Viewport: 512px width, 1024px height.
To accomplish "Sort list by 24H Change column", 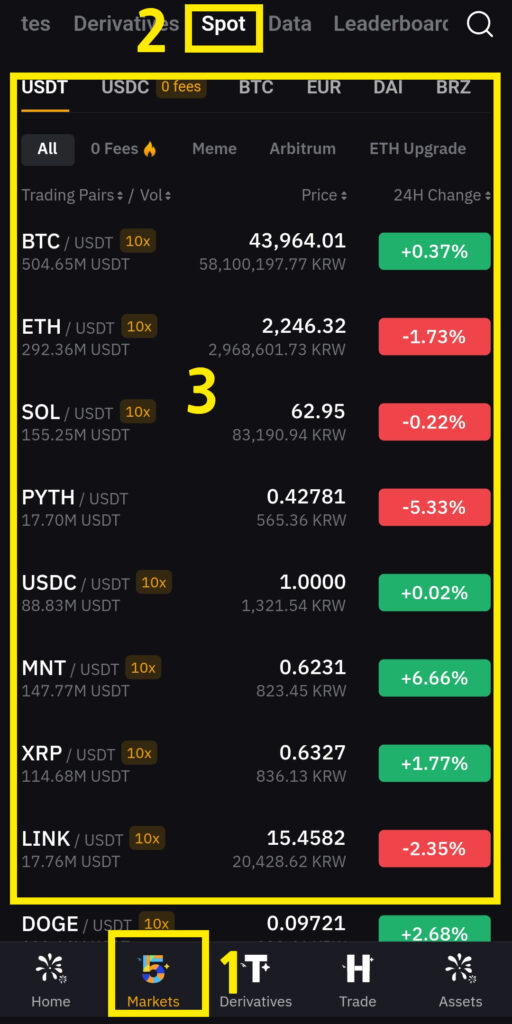I will pyautogui.click(x=442, y=195).
